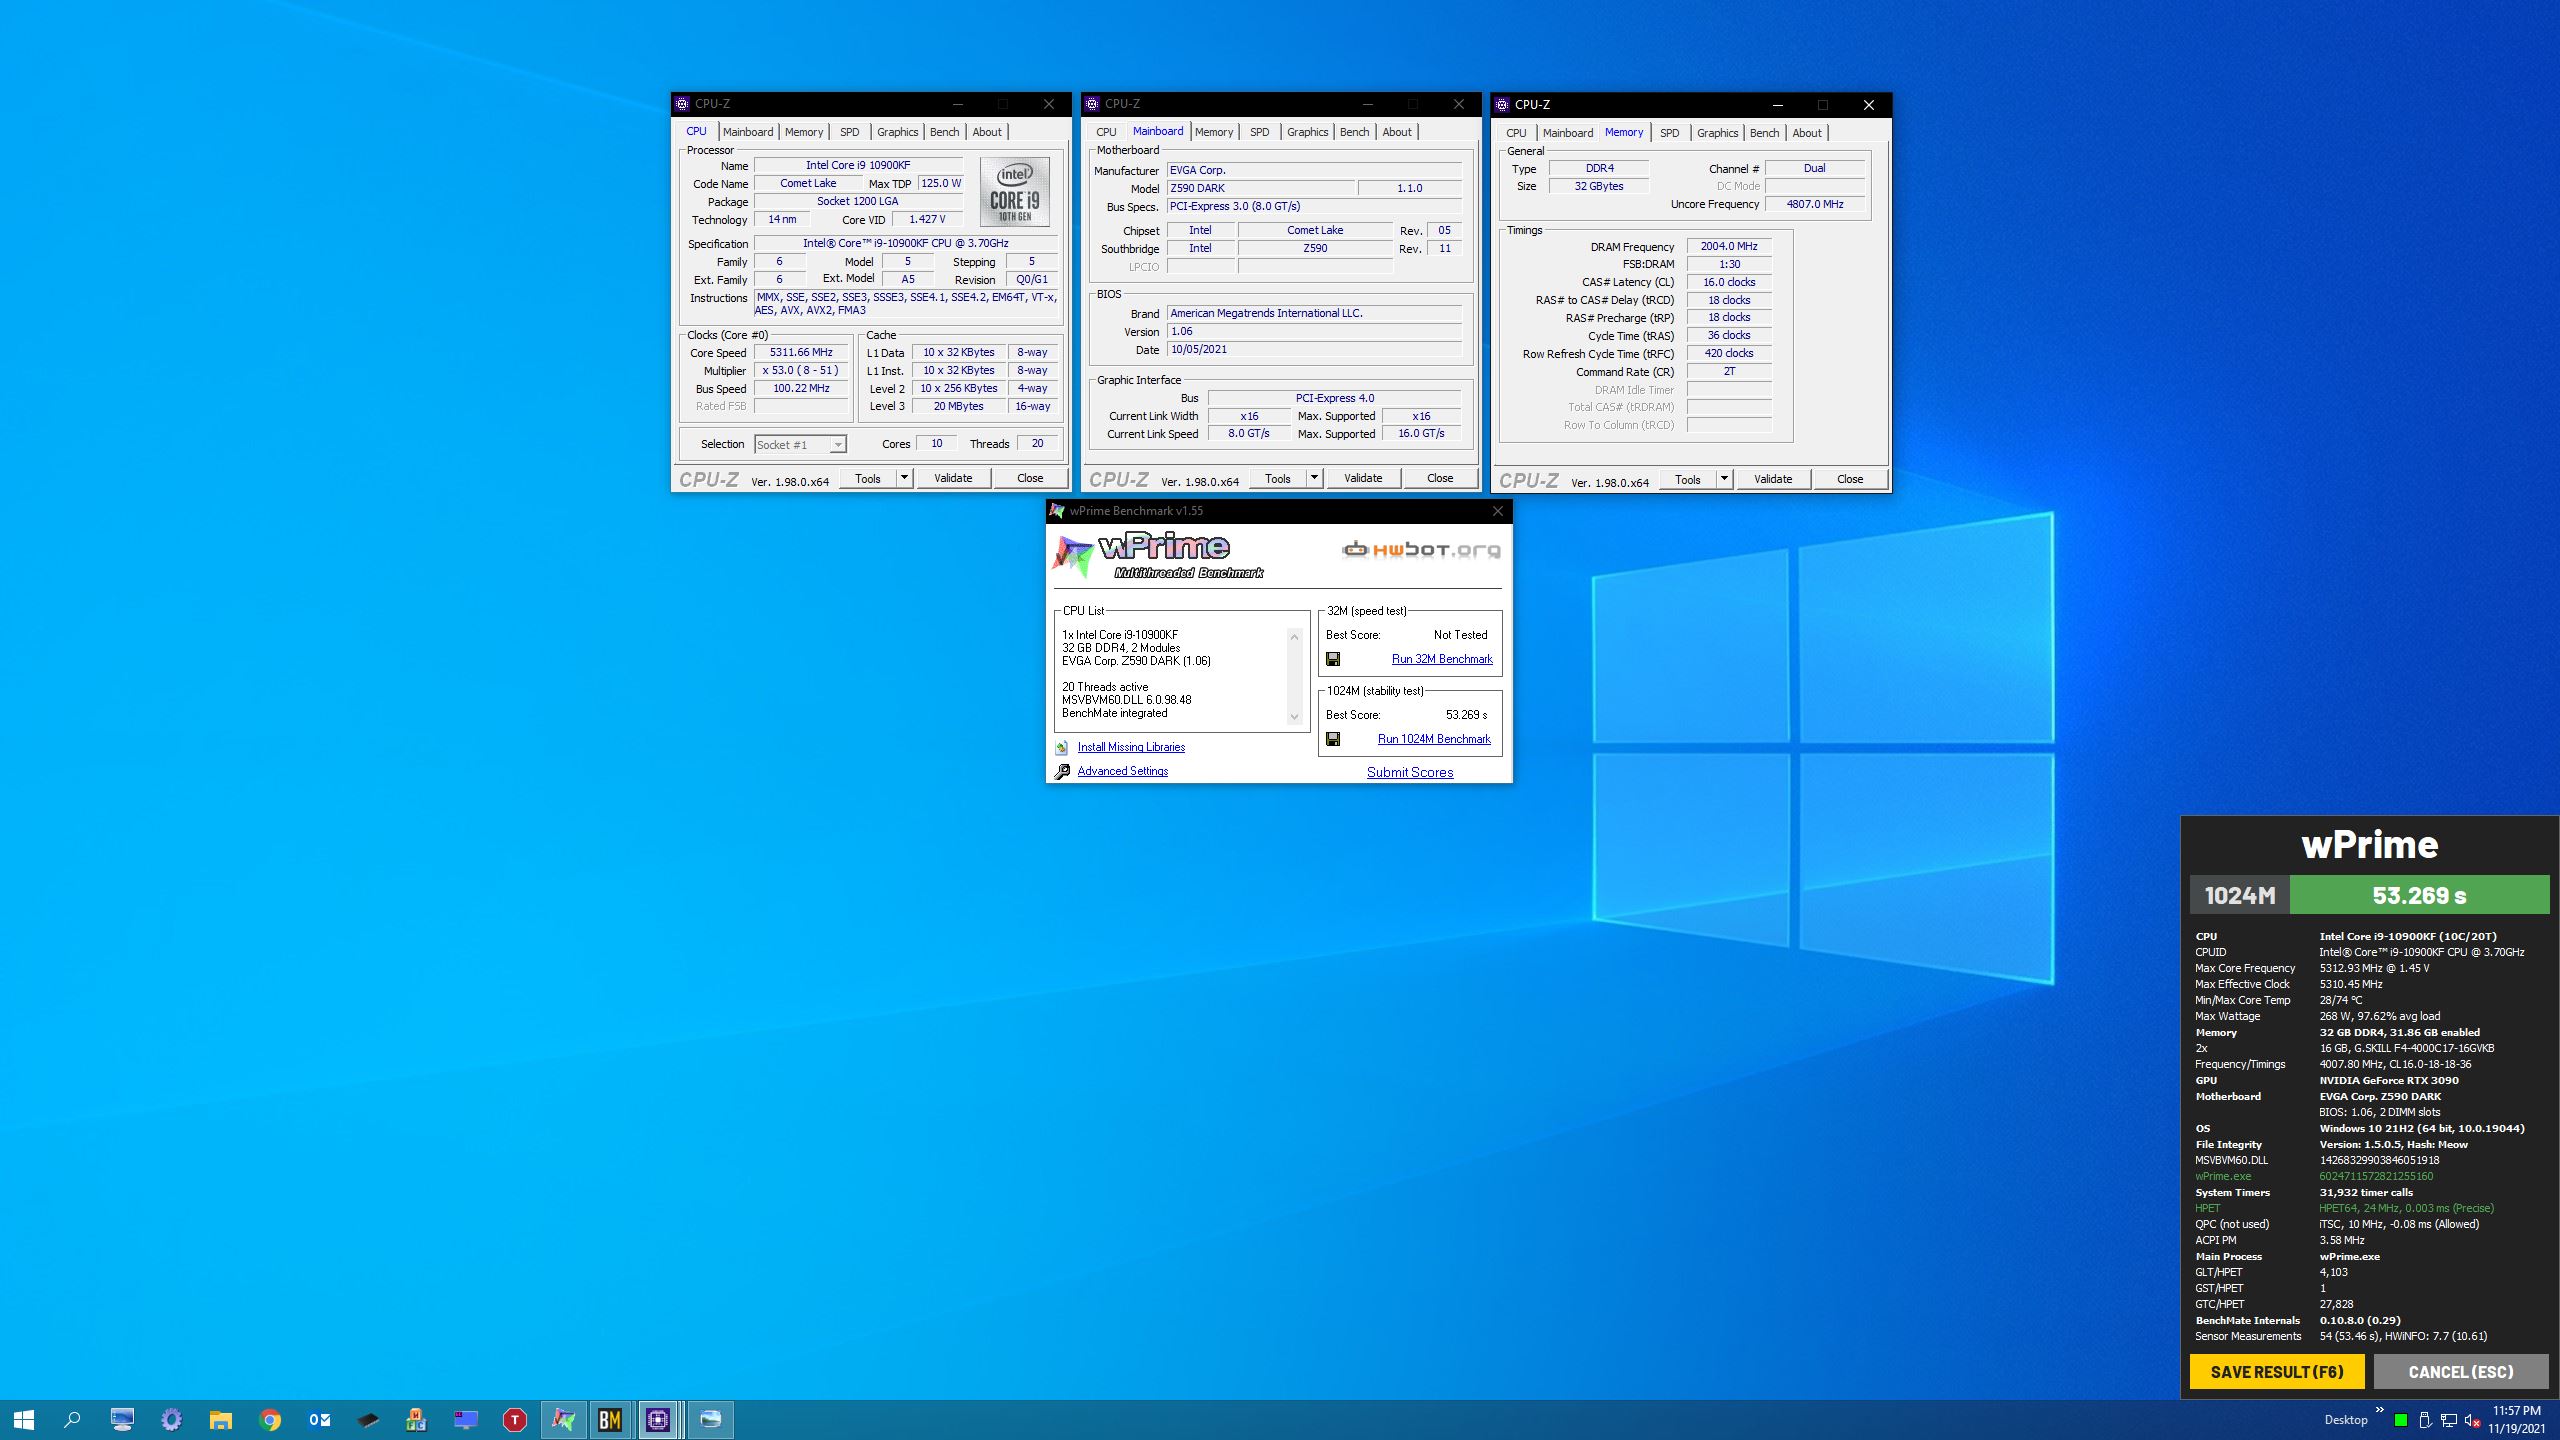Click the Run 1024M Benchmark link
This screenshot has width=2560, height=1440.
coord(1434,739)
